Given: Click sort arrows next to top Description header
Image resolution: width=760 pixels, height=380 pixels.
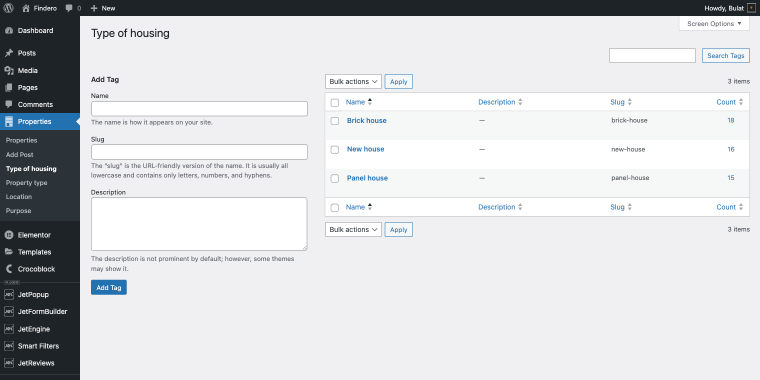Looking at the screenshot, I should coord(520,102).
